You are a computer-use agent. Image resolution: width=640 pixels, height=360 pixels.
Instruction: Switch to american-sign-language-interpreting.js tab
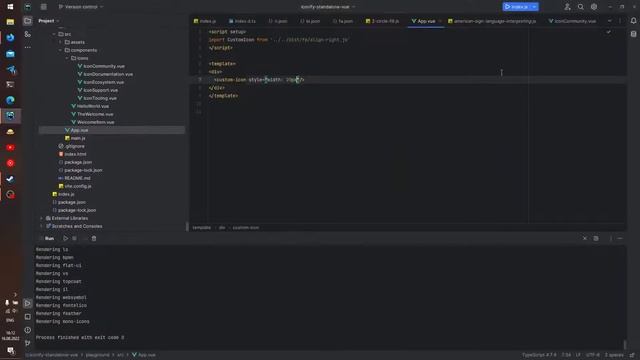492,21
